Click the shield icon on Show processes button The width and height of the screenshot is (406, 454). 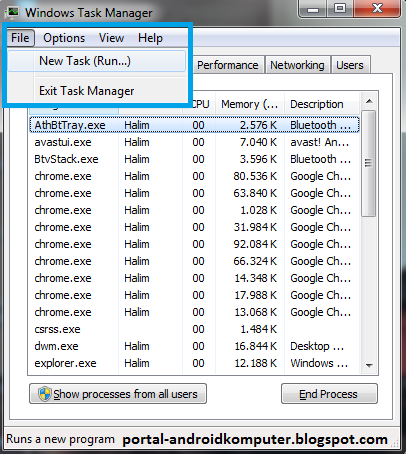44,394
